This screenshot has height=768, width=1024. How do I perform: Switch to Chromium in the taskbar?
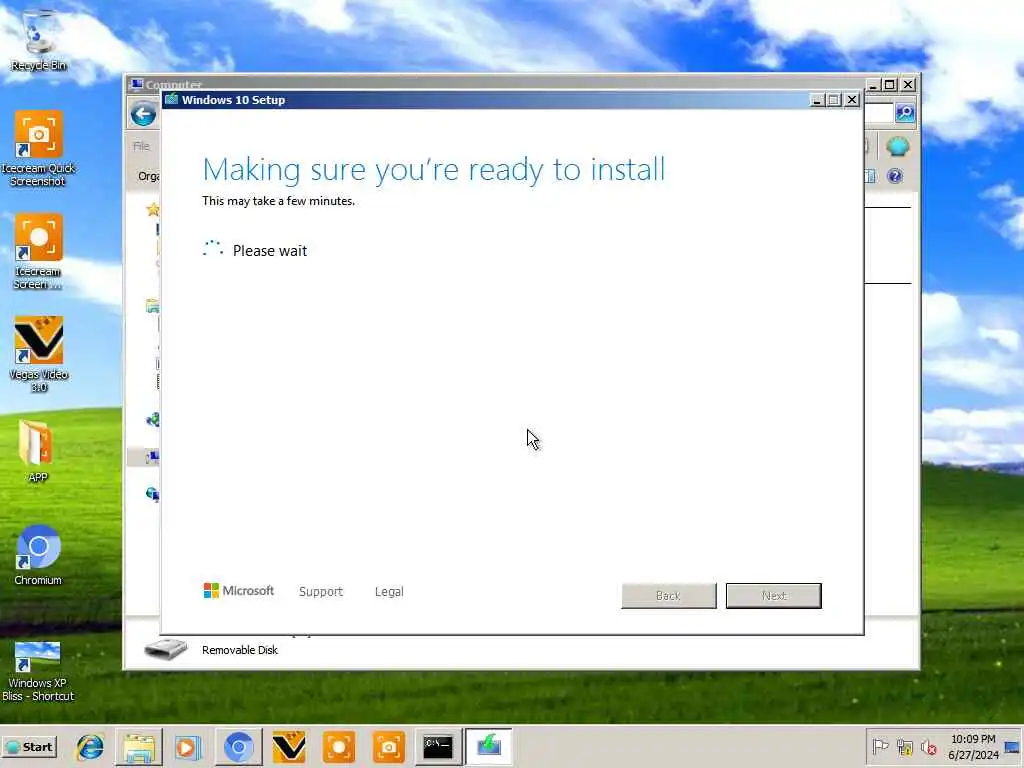(x=238, y=746)
